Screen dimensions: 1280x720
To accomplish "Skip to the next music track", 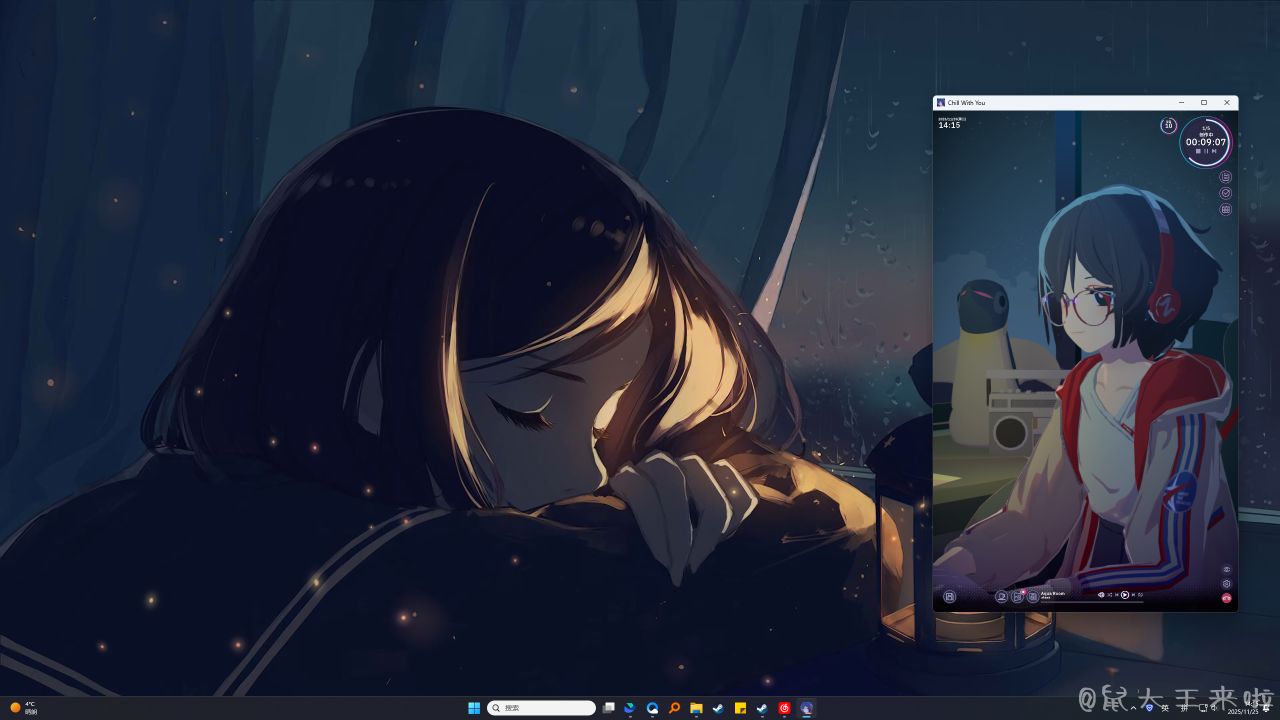I will (x=1133, y=595).
